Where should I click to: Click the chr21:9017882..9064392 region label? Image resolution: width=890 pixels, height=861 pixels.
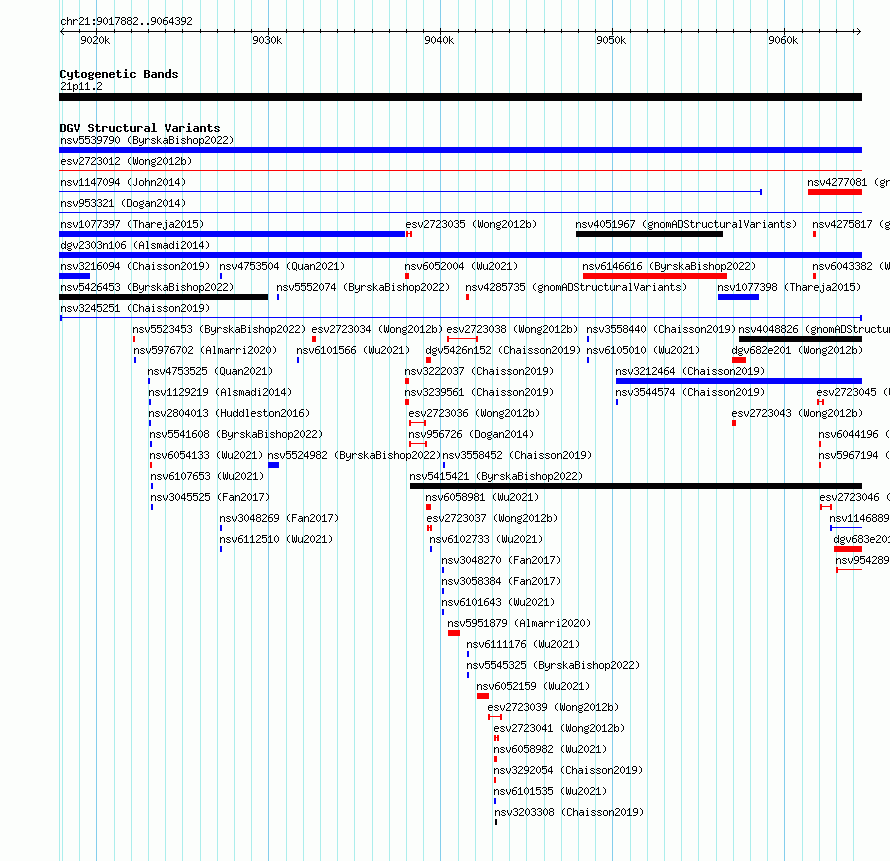[126, 21]
